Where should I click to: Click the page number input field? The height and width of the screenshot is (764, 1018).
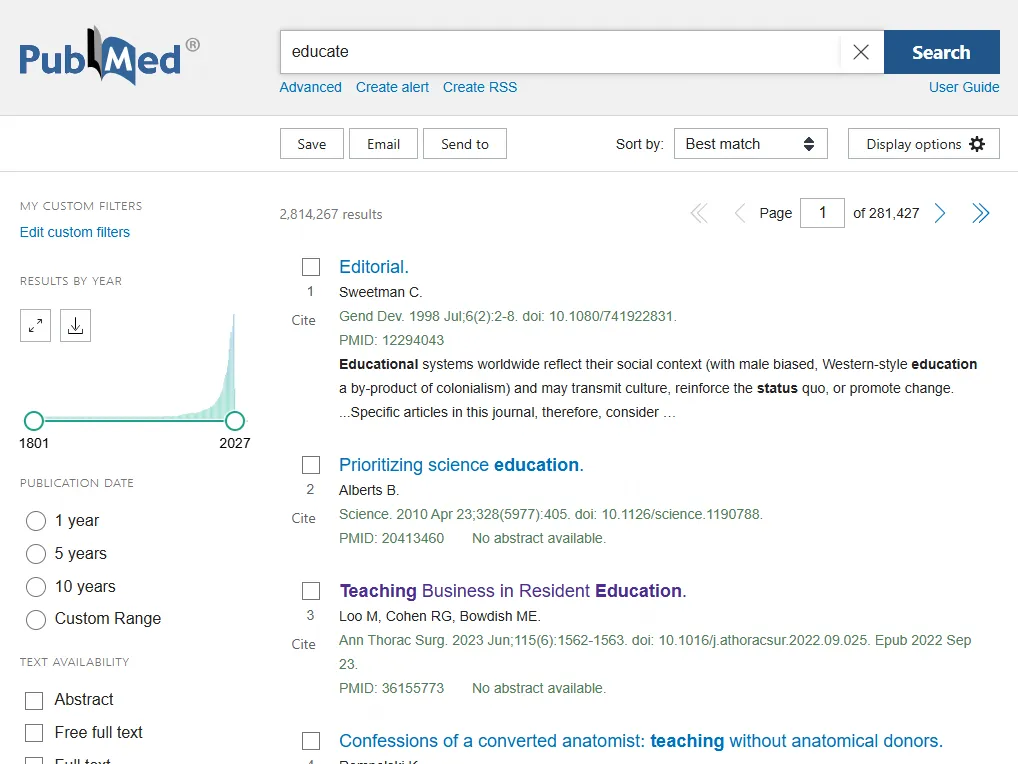pyautogui.click(x=822, y=213)
